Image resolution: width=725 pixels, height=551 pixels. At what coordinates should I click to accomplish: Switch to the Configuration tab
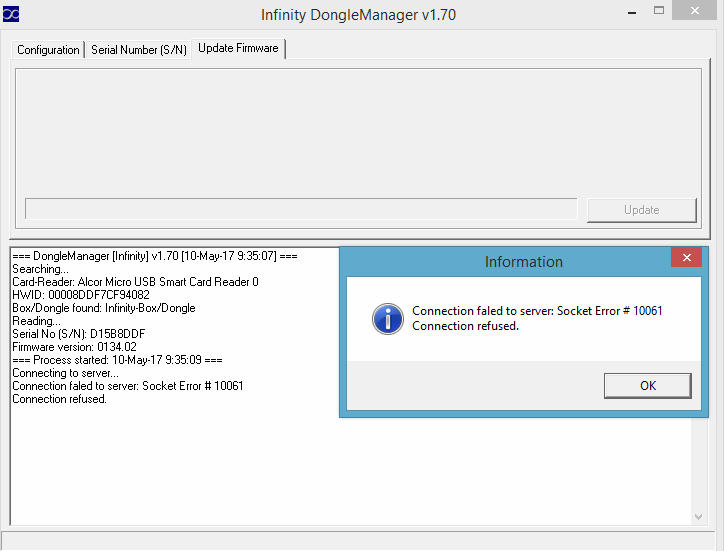click(x=48, y=49)
